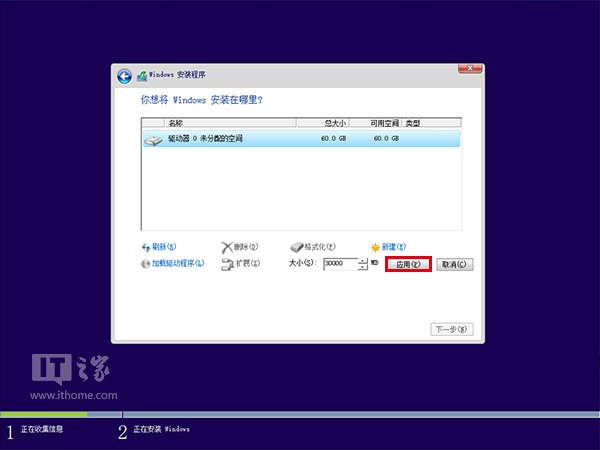
Task: Click the Format (格式化) option
Action: coord(320,247)
